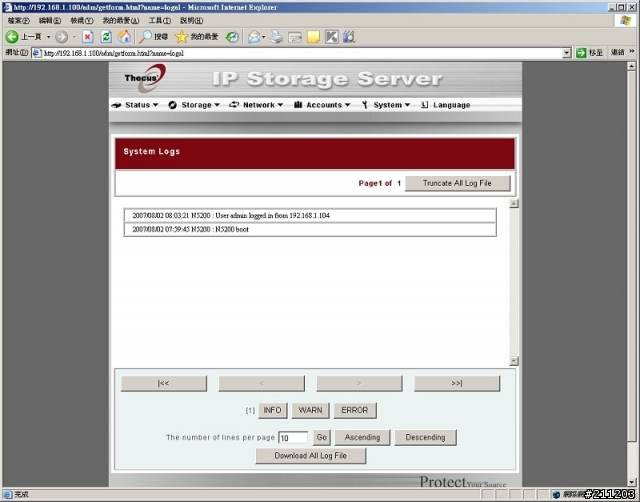Go back with the IE Back arrow
This screenshot has width=640, height=502.
click(12, 37)
